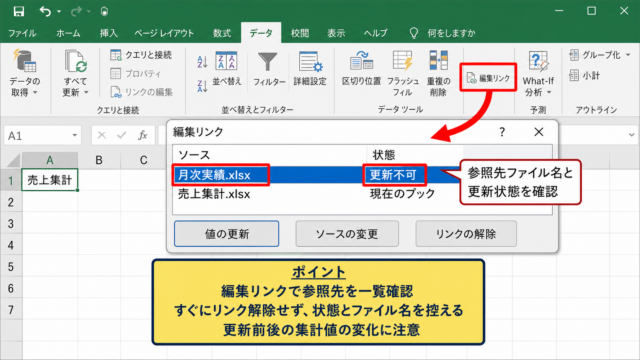The height and width of the screenshot is (360, 640).
Task: Open the データの取得 dropdown
Action: point(24,73)
